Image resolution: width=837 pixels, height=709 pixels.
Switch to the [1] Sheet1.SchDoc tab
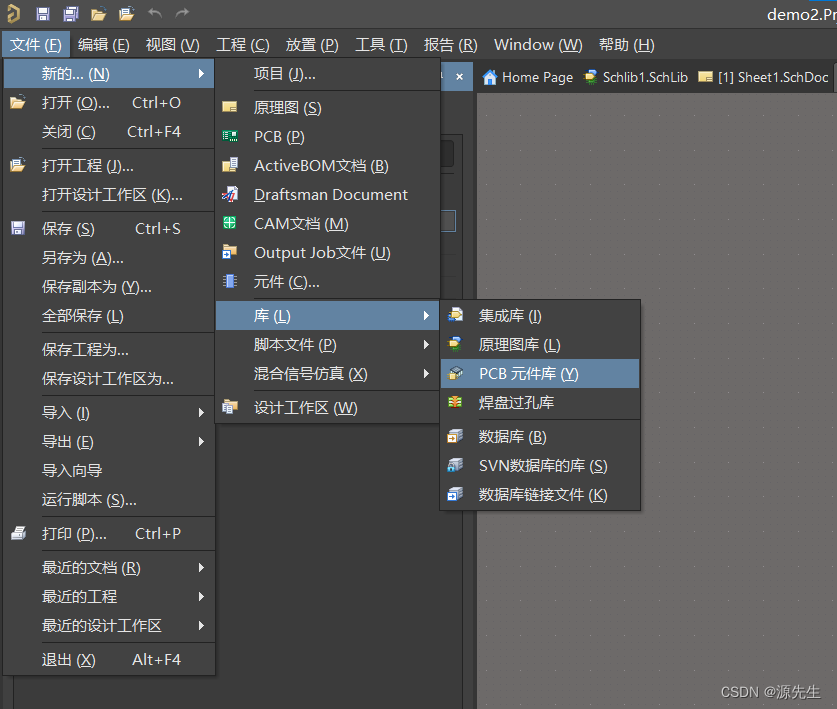click(763, 77)
